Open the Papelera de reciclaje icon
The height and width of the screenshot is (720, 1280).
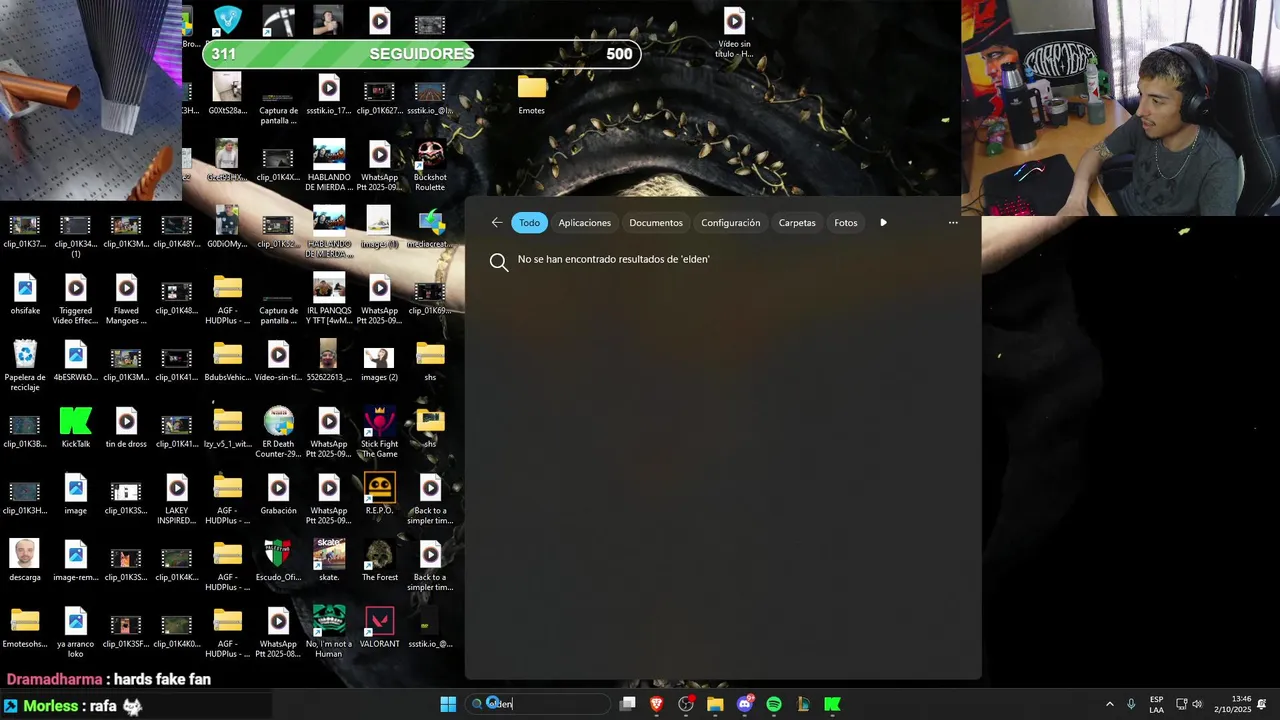tap(25, 365)
